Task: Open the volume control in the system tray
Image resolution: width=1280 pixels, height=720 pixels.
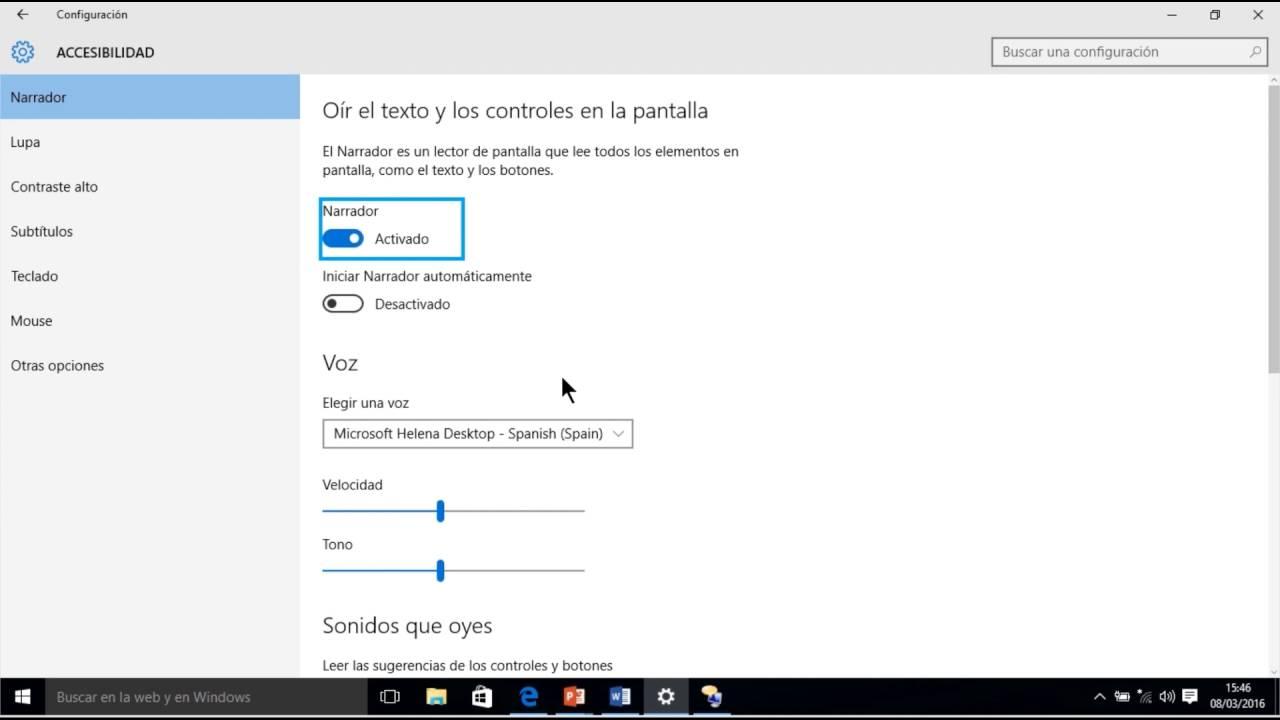Action: click(x=1168, y=696)
